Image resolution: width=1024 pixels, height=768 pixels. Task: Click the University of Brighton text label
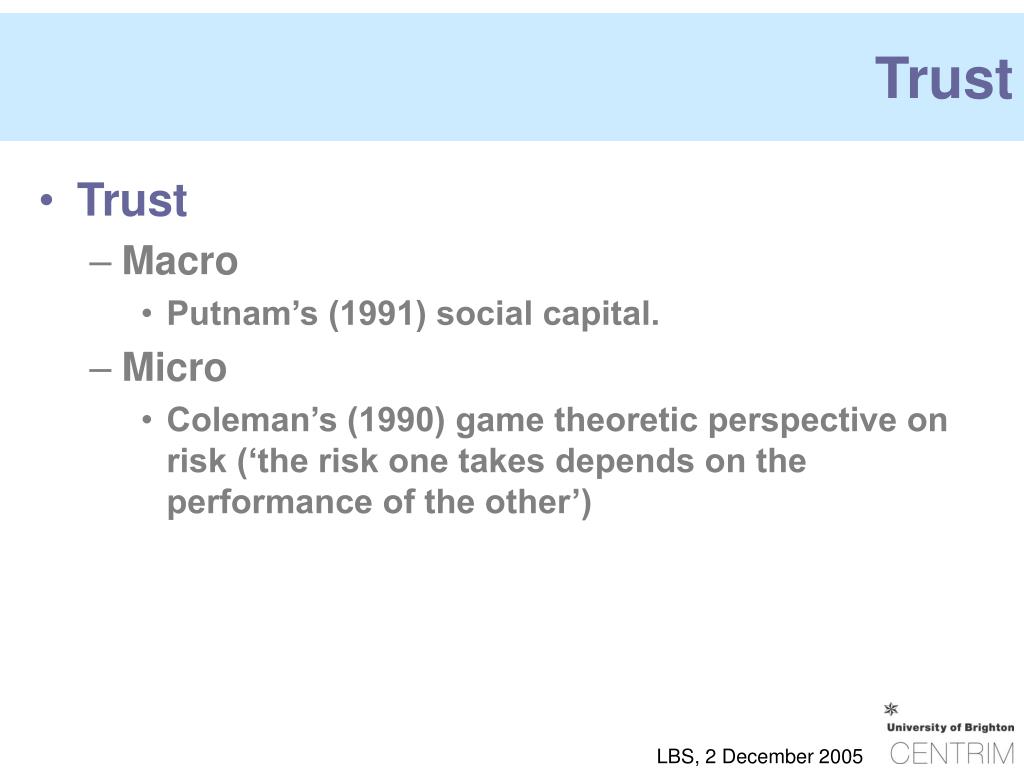pos(950,728)
